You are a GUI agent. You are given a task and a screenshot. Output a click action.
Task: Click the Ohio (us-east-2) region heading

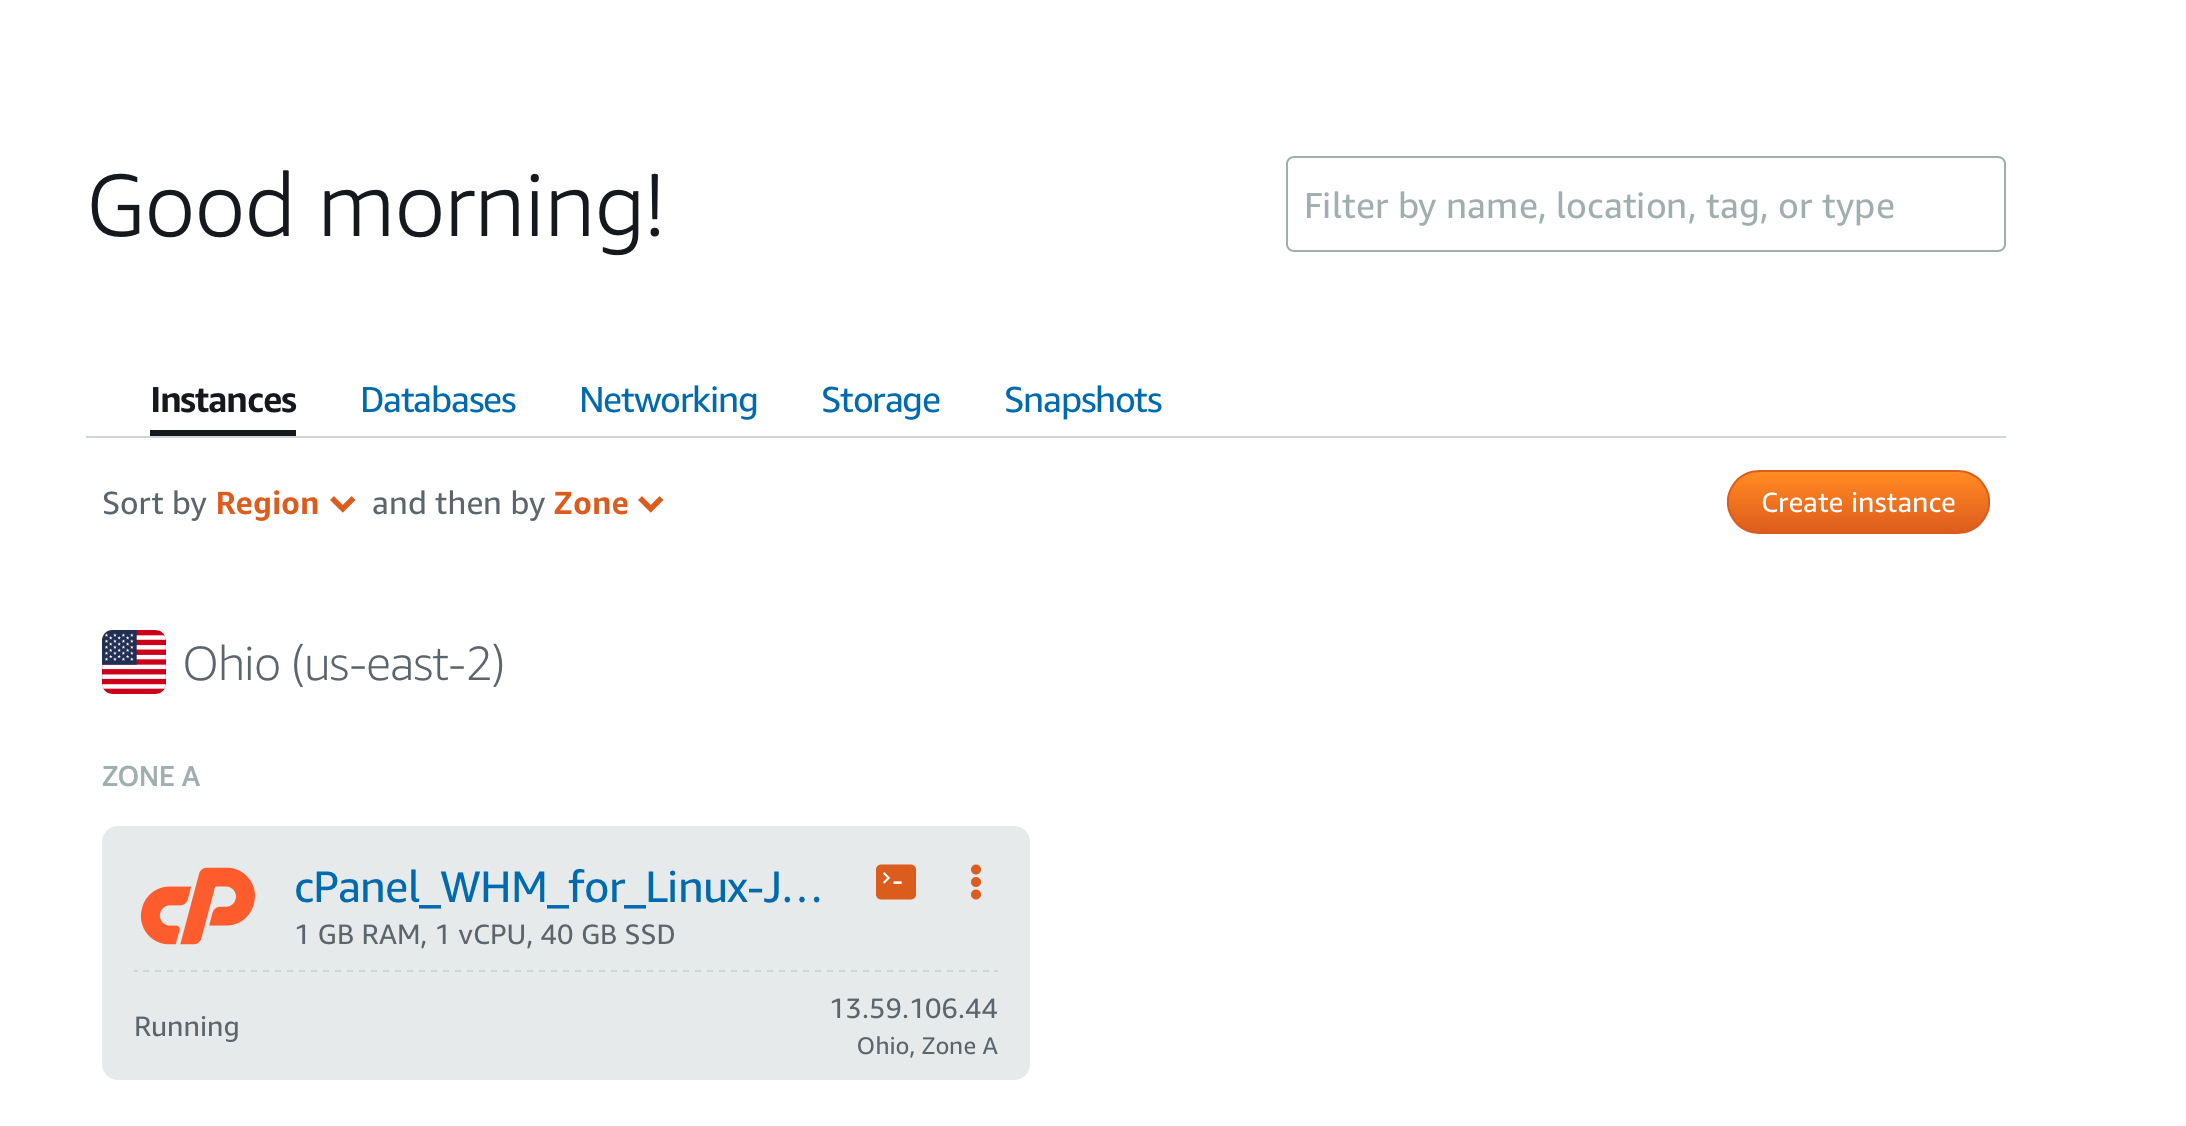(343, 664)
